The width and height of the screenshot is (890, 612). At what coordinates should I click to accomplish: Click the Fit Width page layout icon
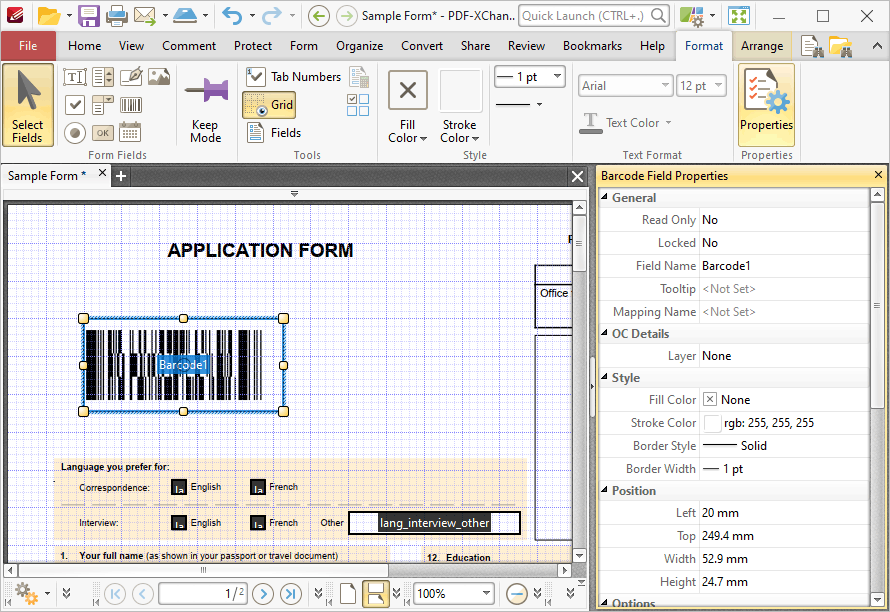[x=376, y=594]
